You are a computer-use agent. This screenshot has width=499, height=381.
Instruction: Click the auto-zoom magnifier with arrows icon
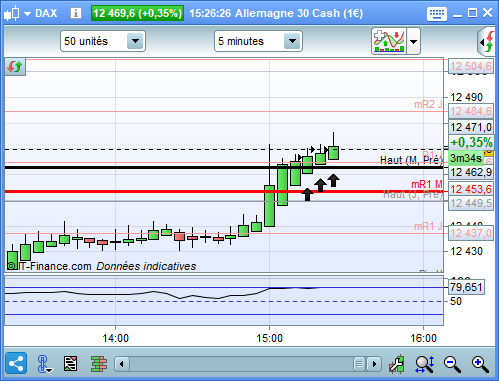[425, 364]
